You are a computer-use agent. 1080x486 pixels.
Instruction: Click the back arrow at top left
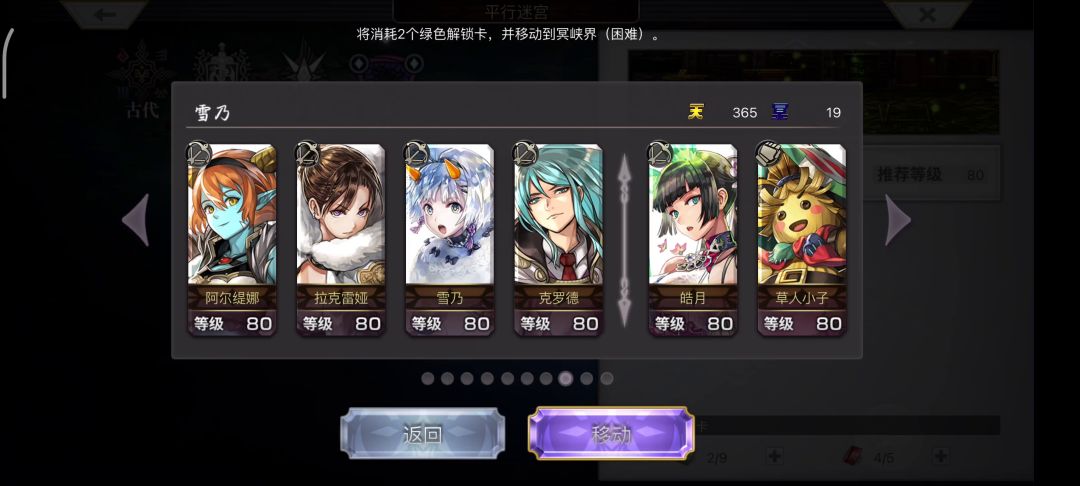[x=105, y=14]
